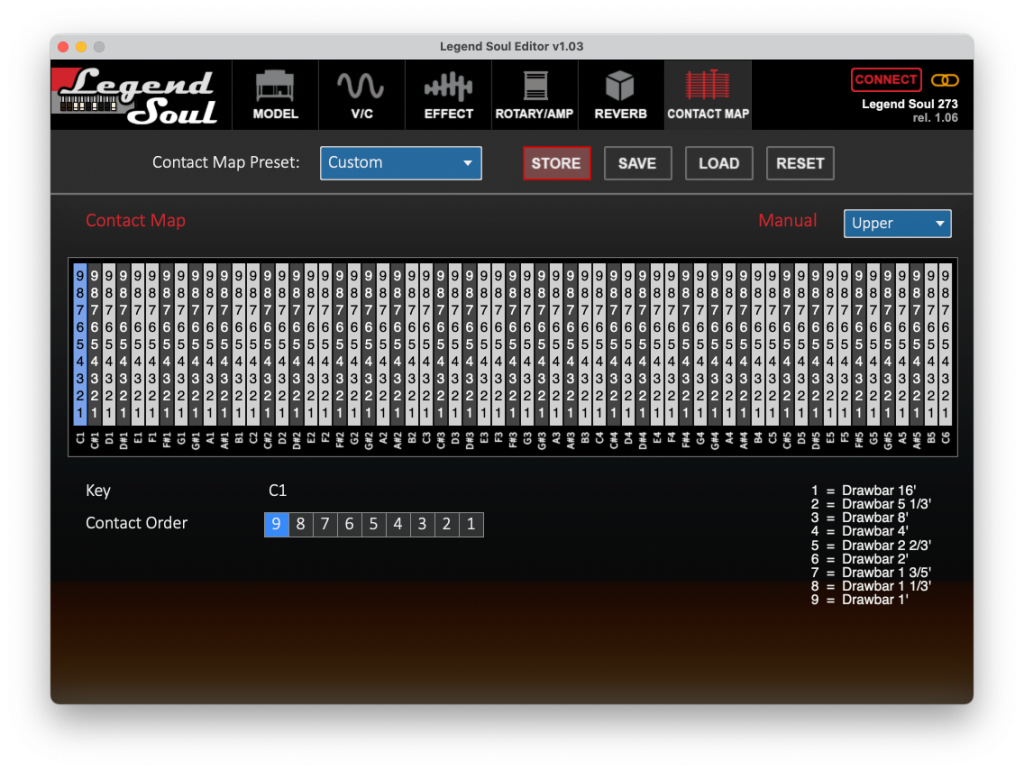Screen dimensions: 1024x771
Task: Click the STORE button
Action: pos(556,163)
